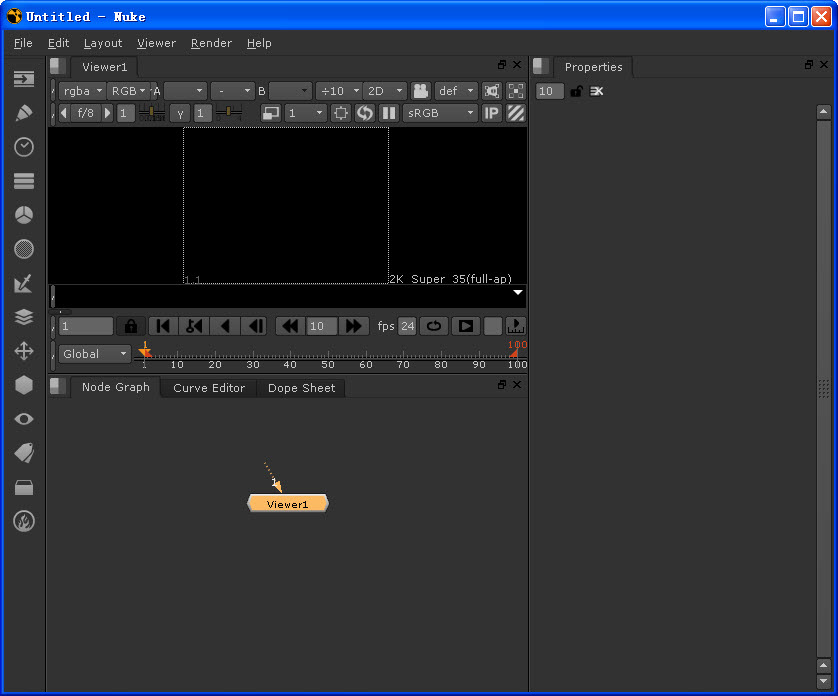838x696 pixels.
Task: Open the rgba layer dropdown in the viewer
Action: click(81, 91)
